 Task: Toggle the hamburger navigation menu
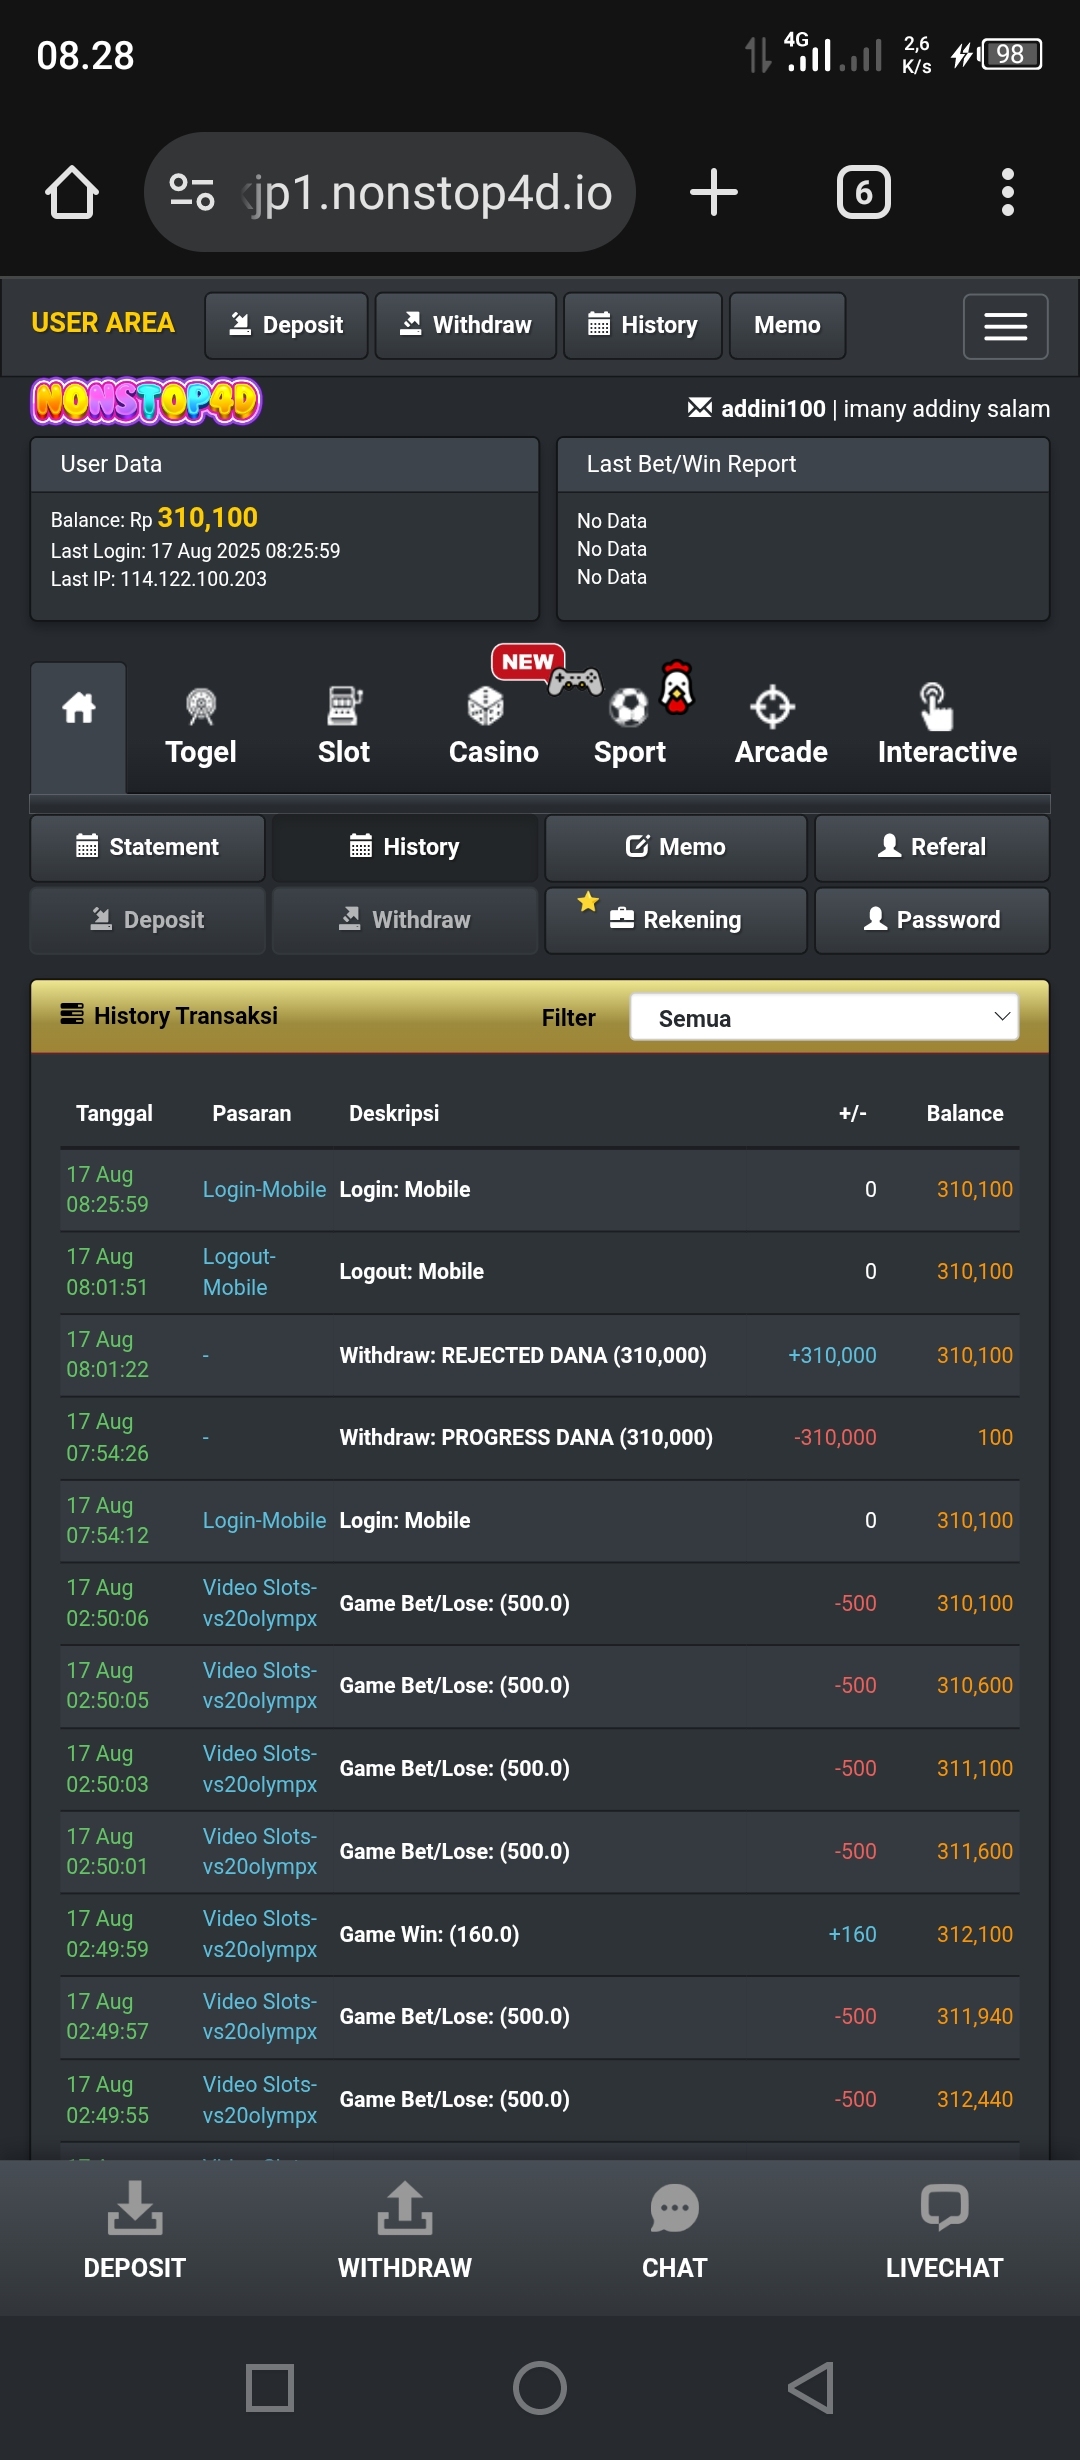(1005, 326)
